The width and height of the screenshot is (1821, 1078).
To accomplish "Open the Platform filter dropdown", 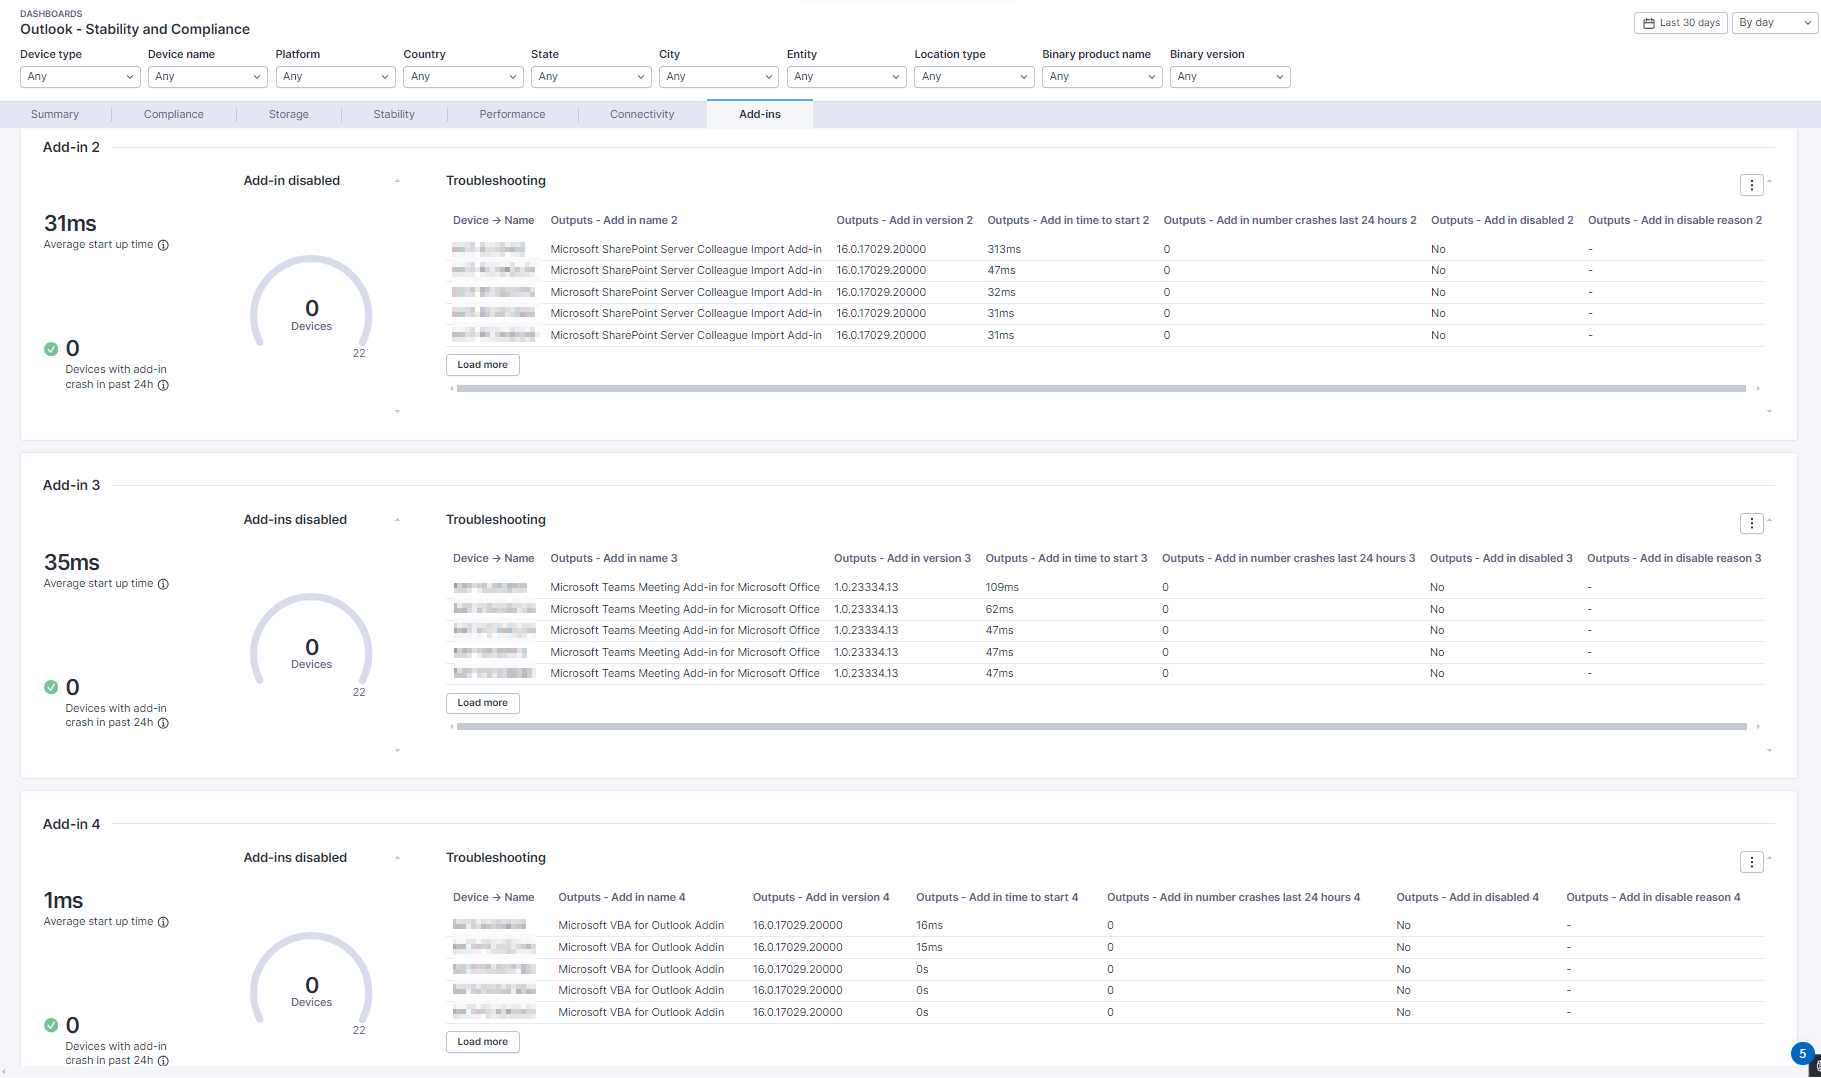I will pyautogui.click(x=336, y=77).
